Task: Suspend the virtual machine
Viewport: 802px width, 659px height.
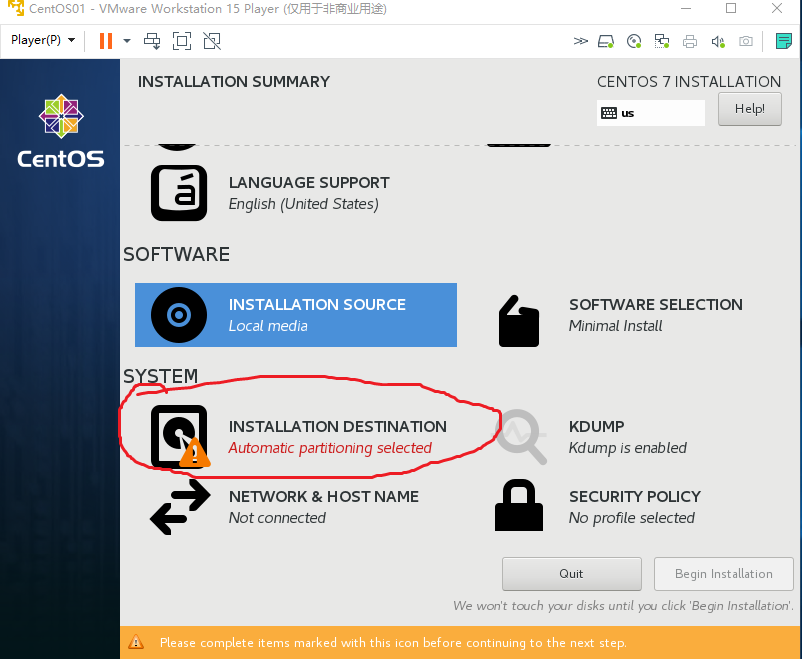Action: tap(105, 41)
